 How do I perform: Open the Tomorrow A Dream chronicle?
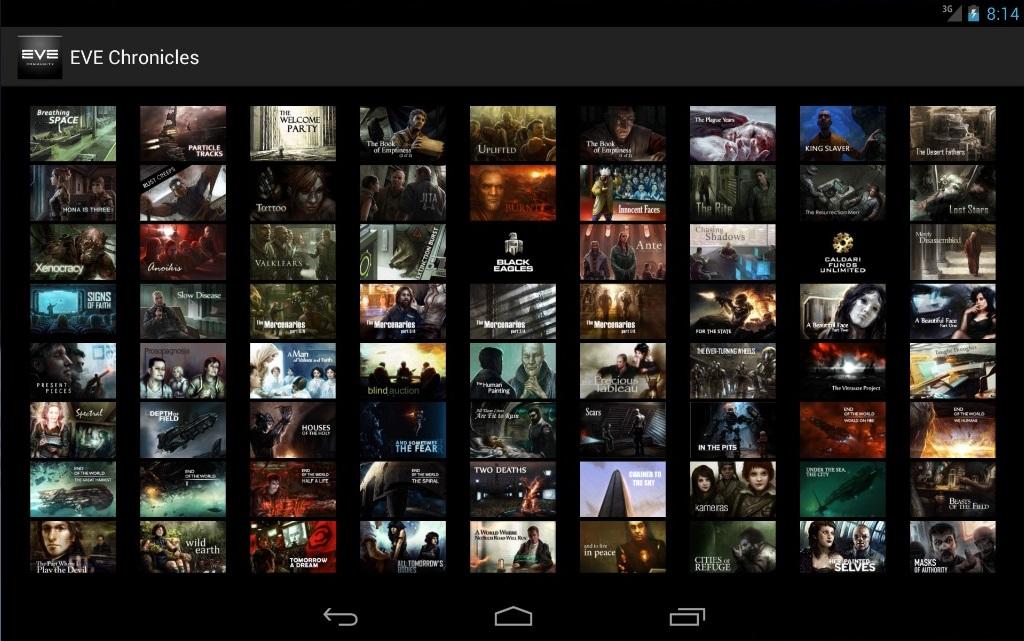293,548
